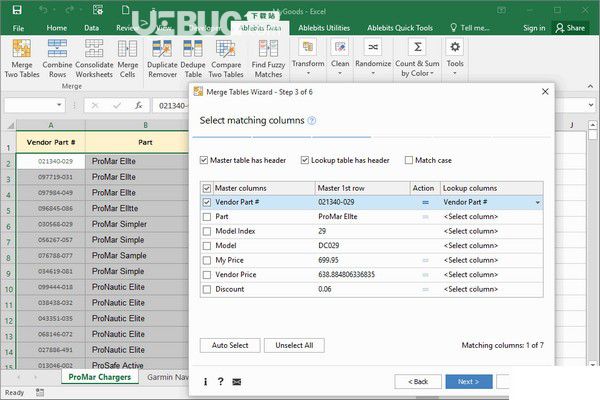Open Count & Sum by Color dropdown
This screenshot has height=400, width=600.
coord(417,57)
